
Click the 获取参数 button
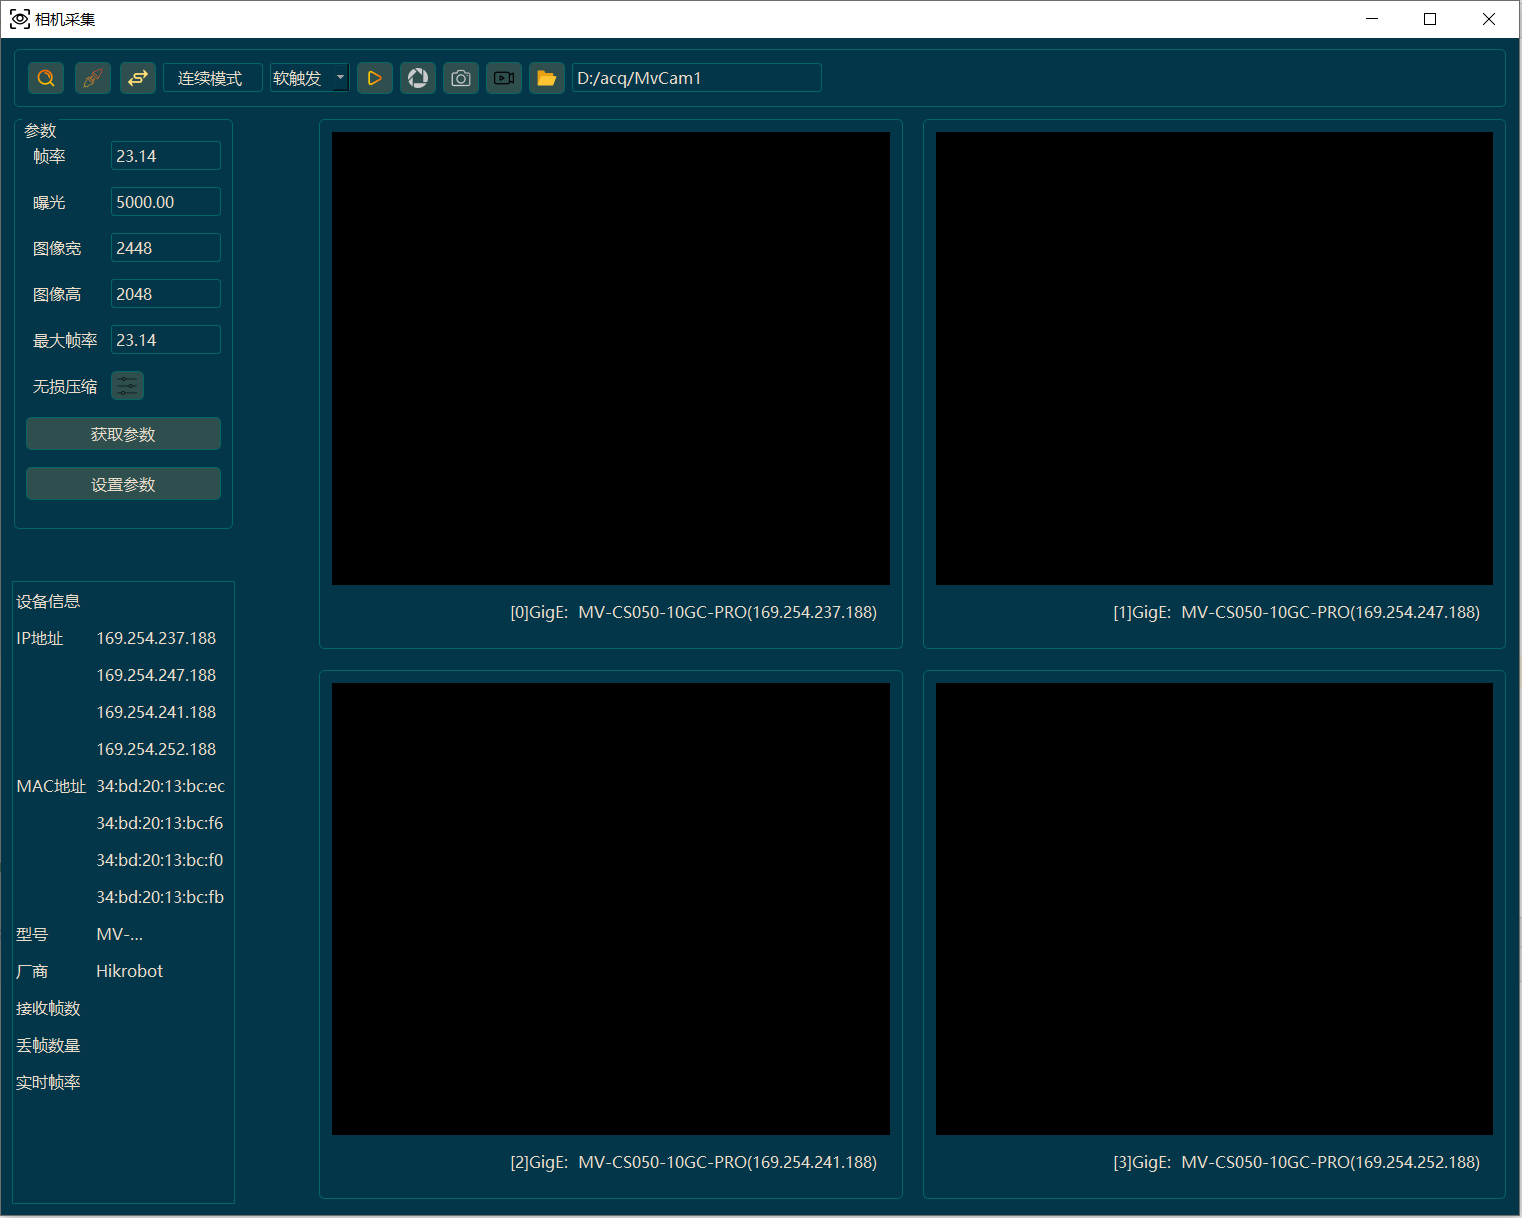click(123, 434)
